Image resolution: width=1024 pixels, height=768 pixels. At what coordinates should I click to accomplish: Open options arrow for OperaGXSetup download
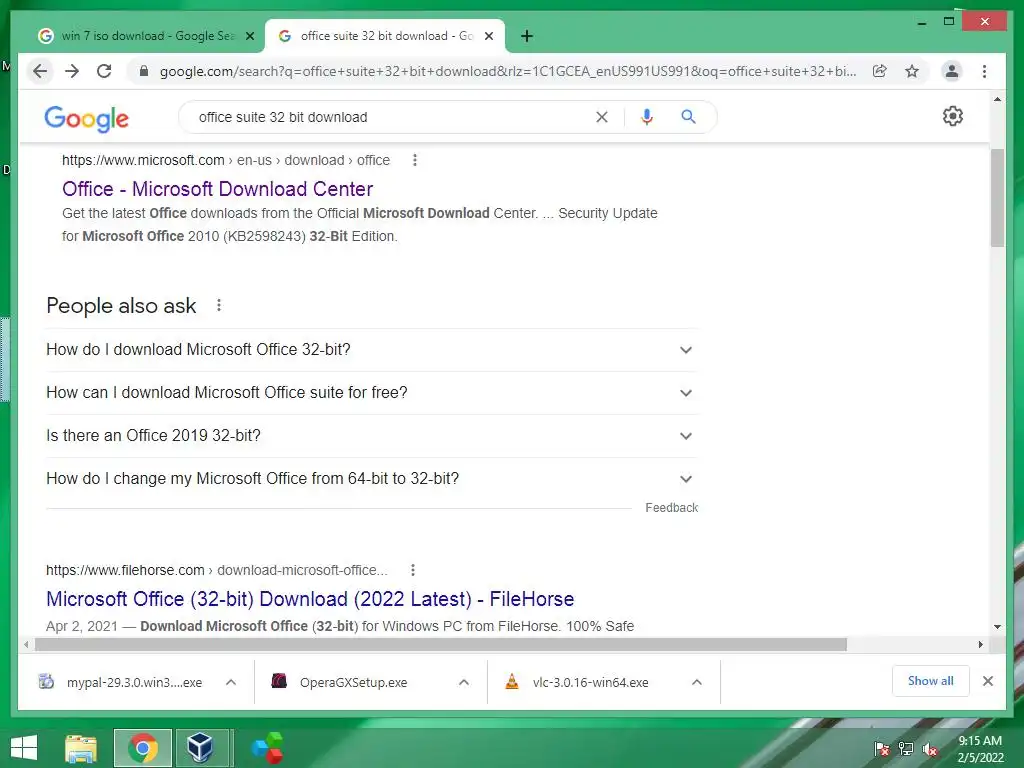[464, 682]
